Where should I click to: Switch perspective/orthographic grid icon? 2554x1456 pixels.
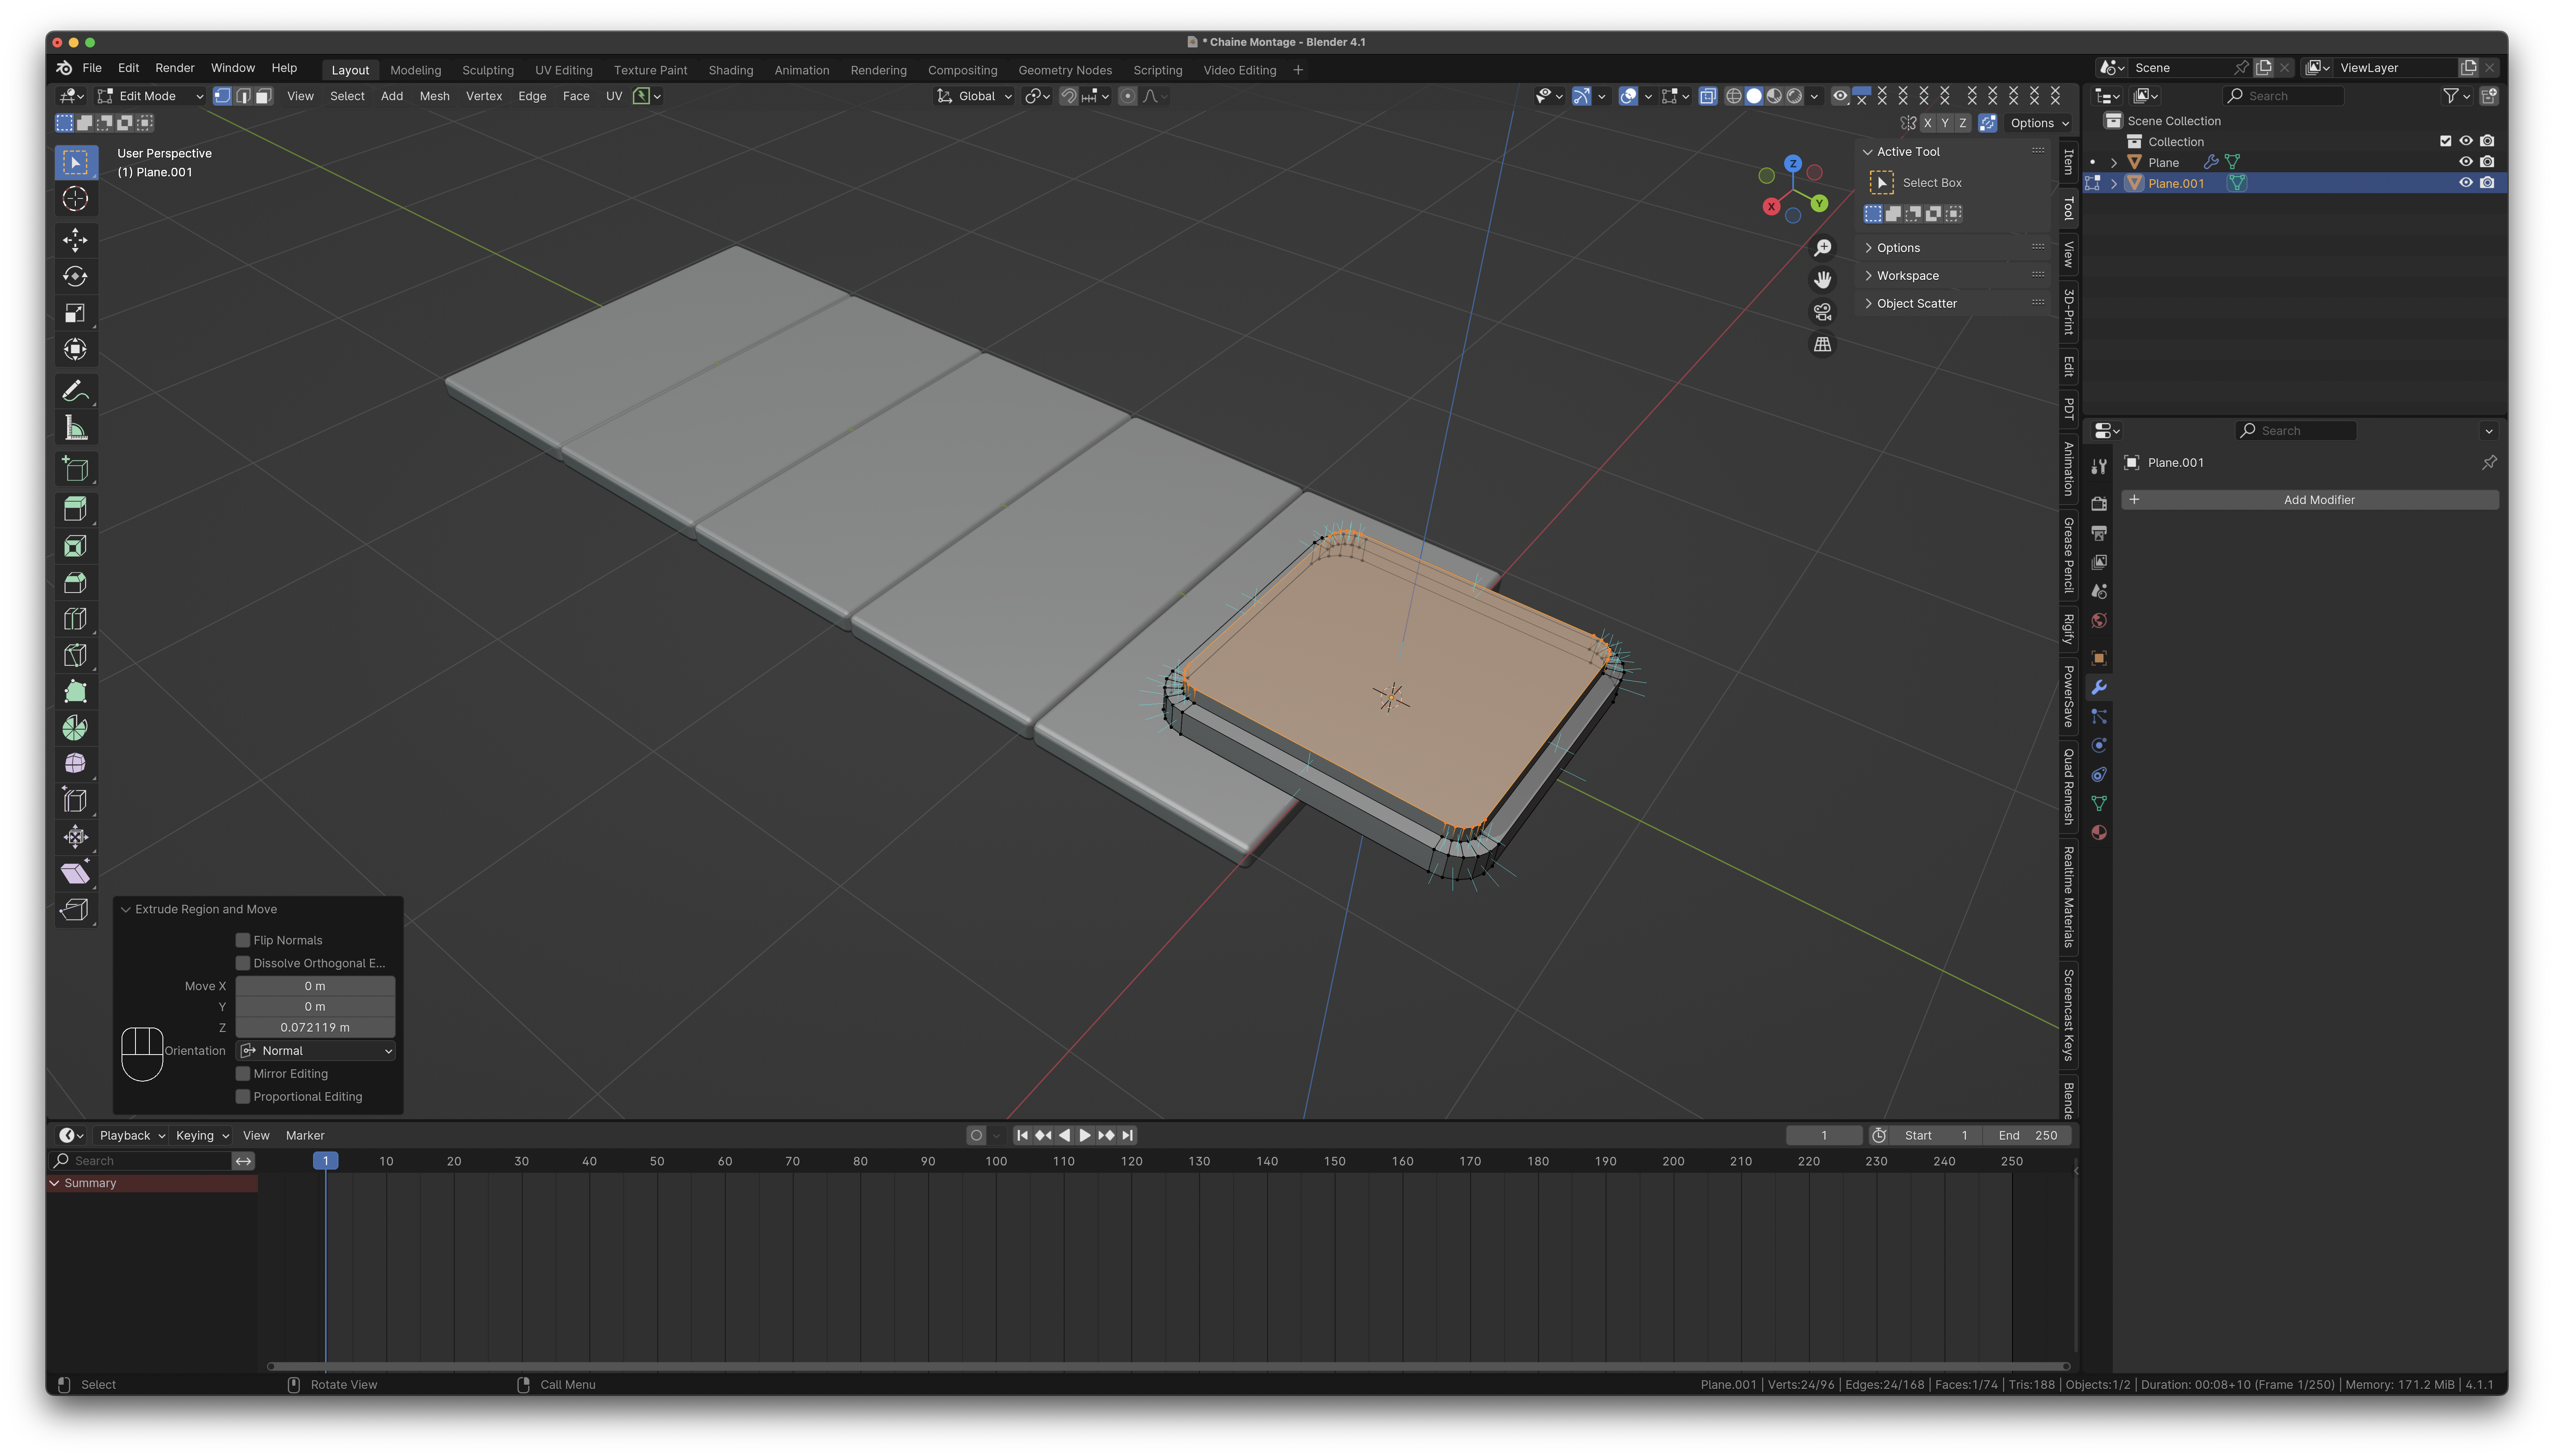(1823, 344)
